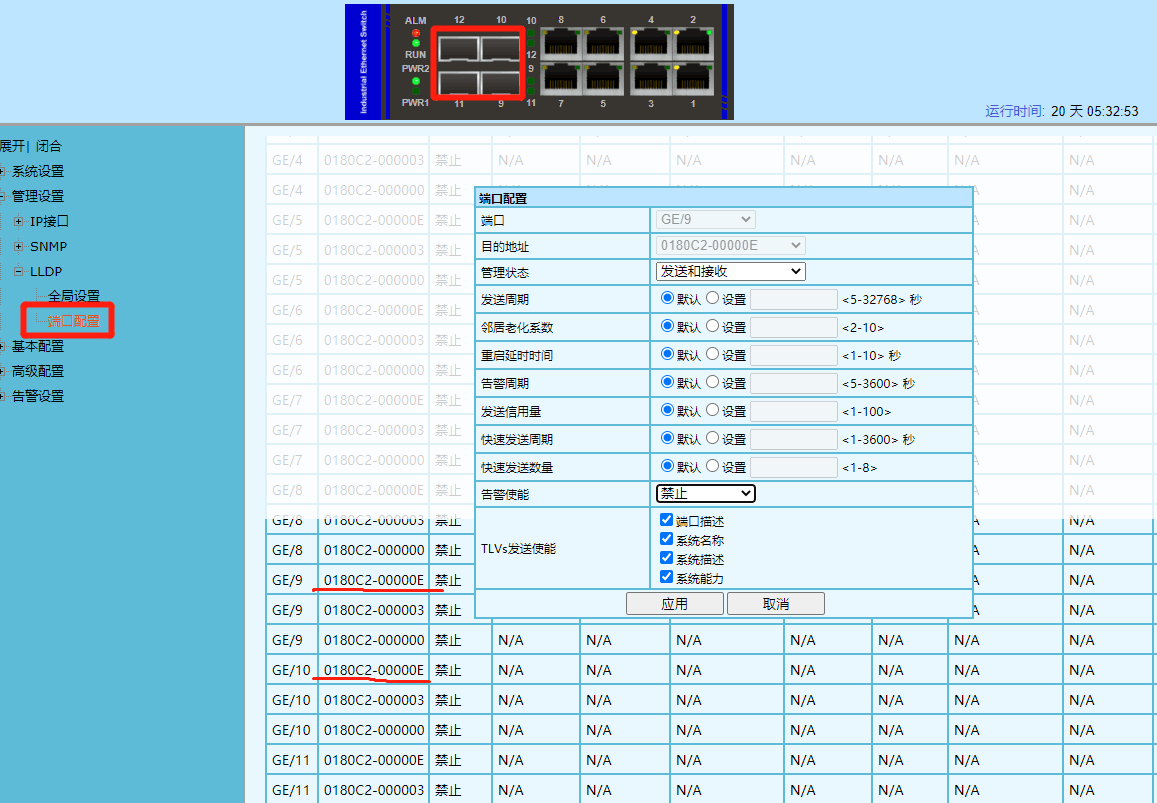Click the 取消 button
Screen dimensions: 1157x803
pos(775,604)
